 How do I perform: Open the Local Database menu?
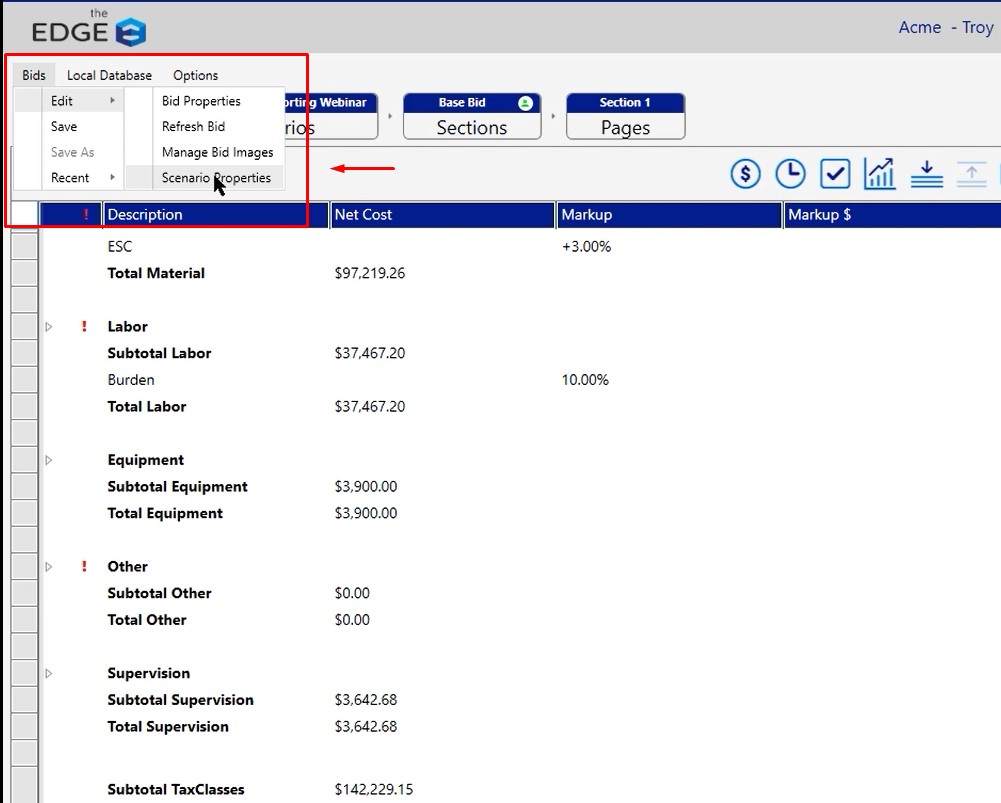[109, 75]
